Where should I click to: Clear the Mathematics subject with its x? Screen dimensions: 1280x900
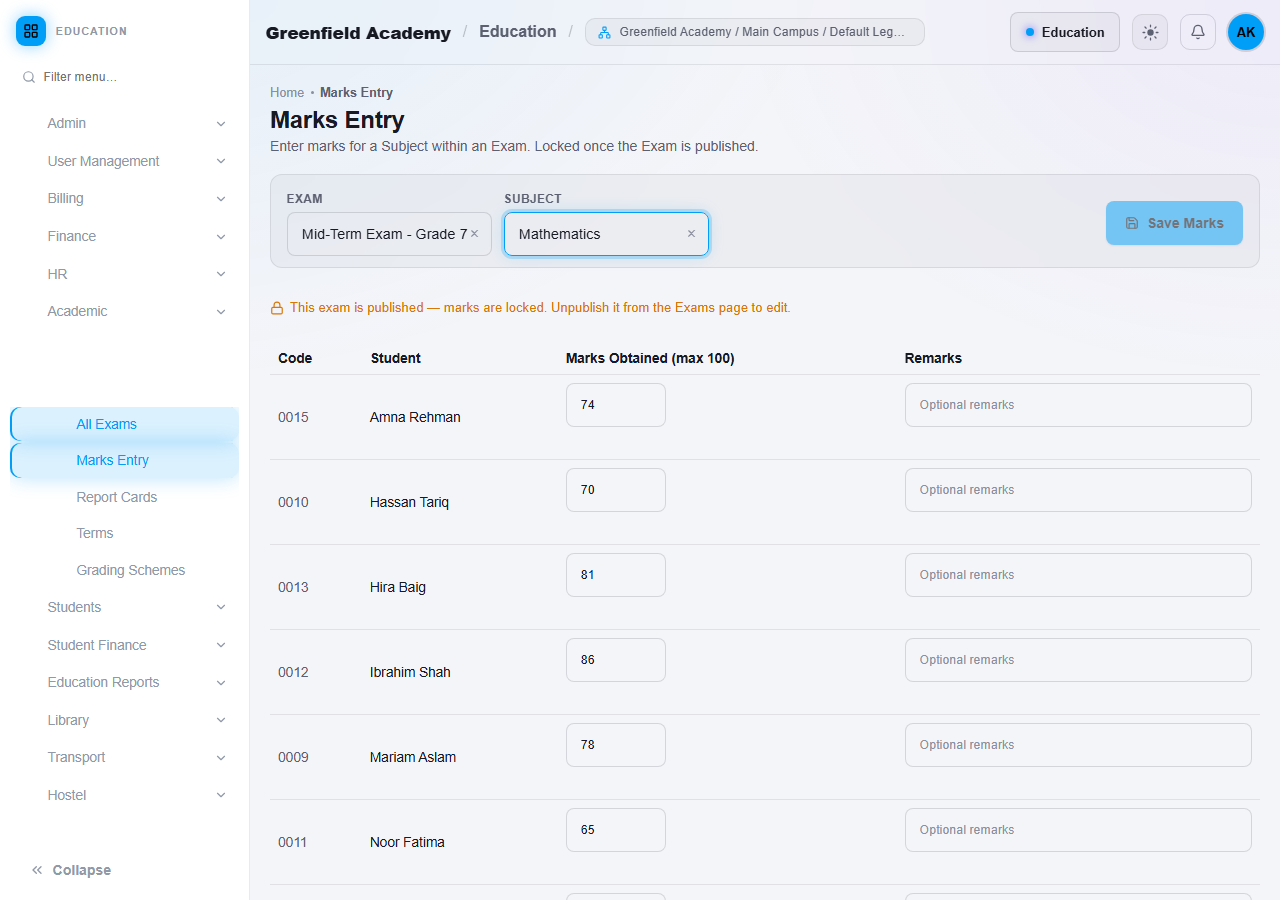pos(691,233)
